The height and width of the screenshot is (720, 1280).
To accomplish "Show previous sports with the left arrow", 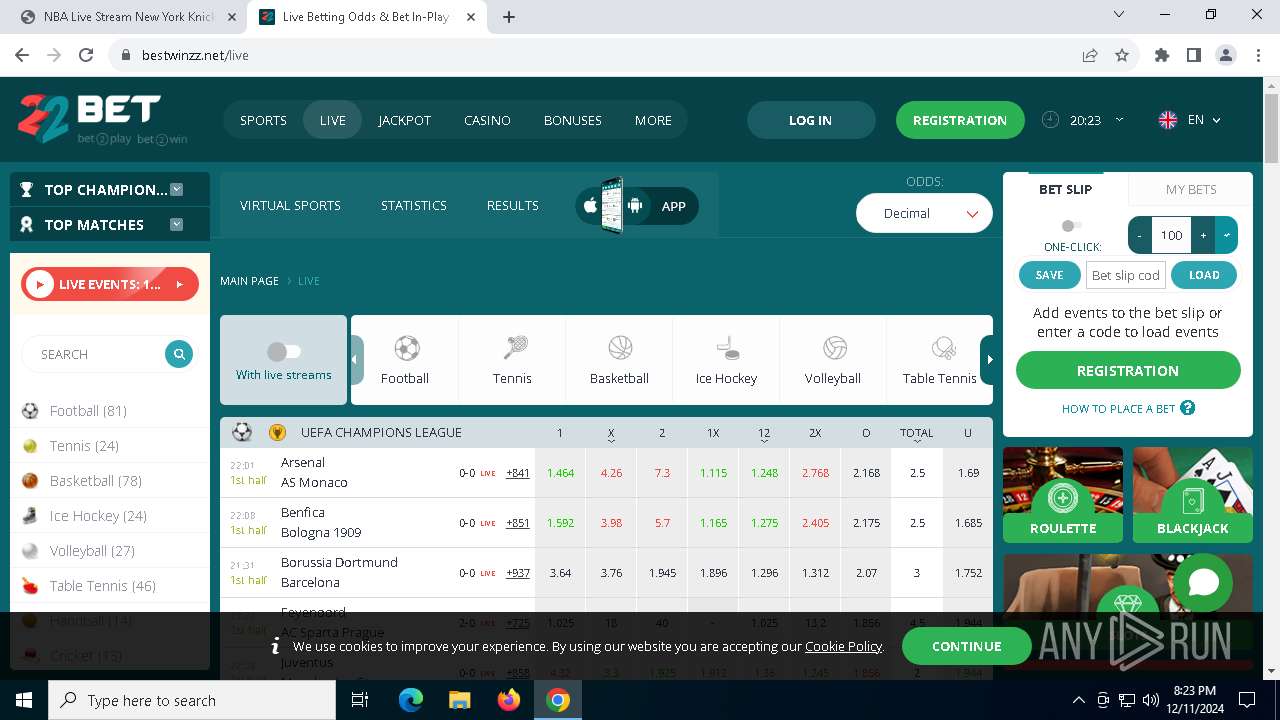I will pos(356,360).
